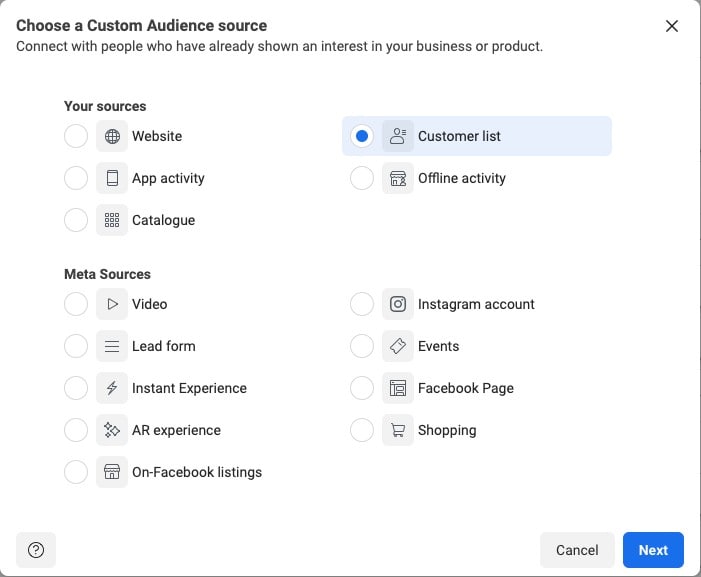Click the page layout icon beside Facebook Page
The height and width of the screenshot is (577, 701).
[398, 388]
